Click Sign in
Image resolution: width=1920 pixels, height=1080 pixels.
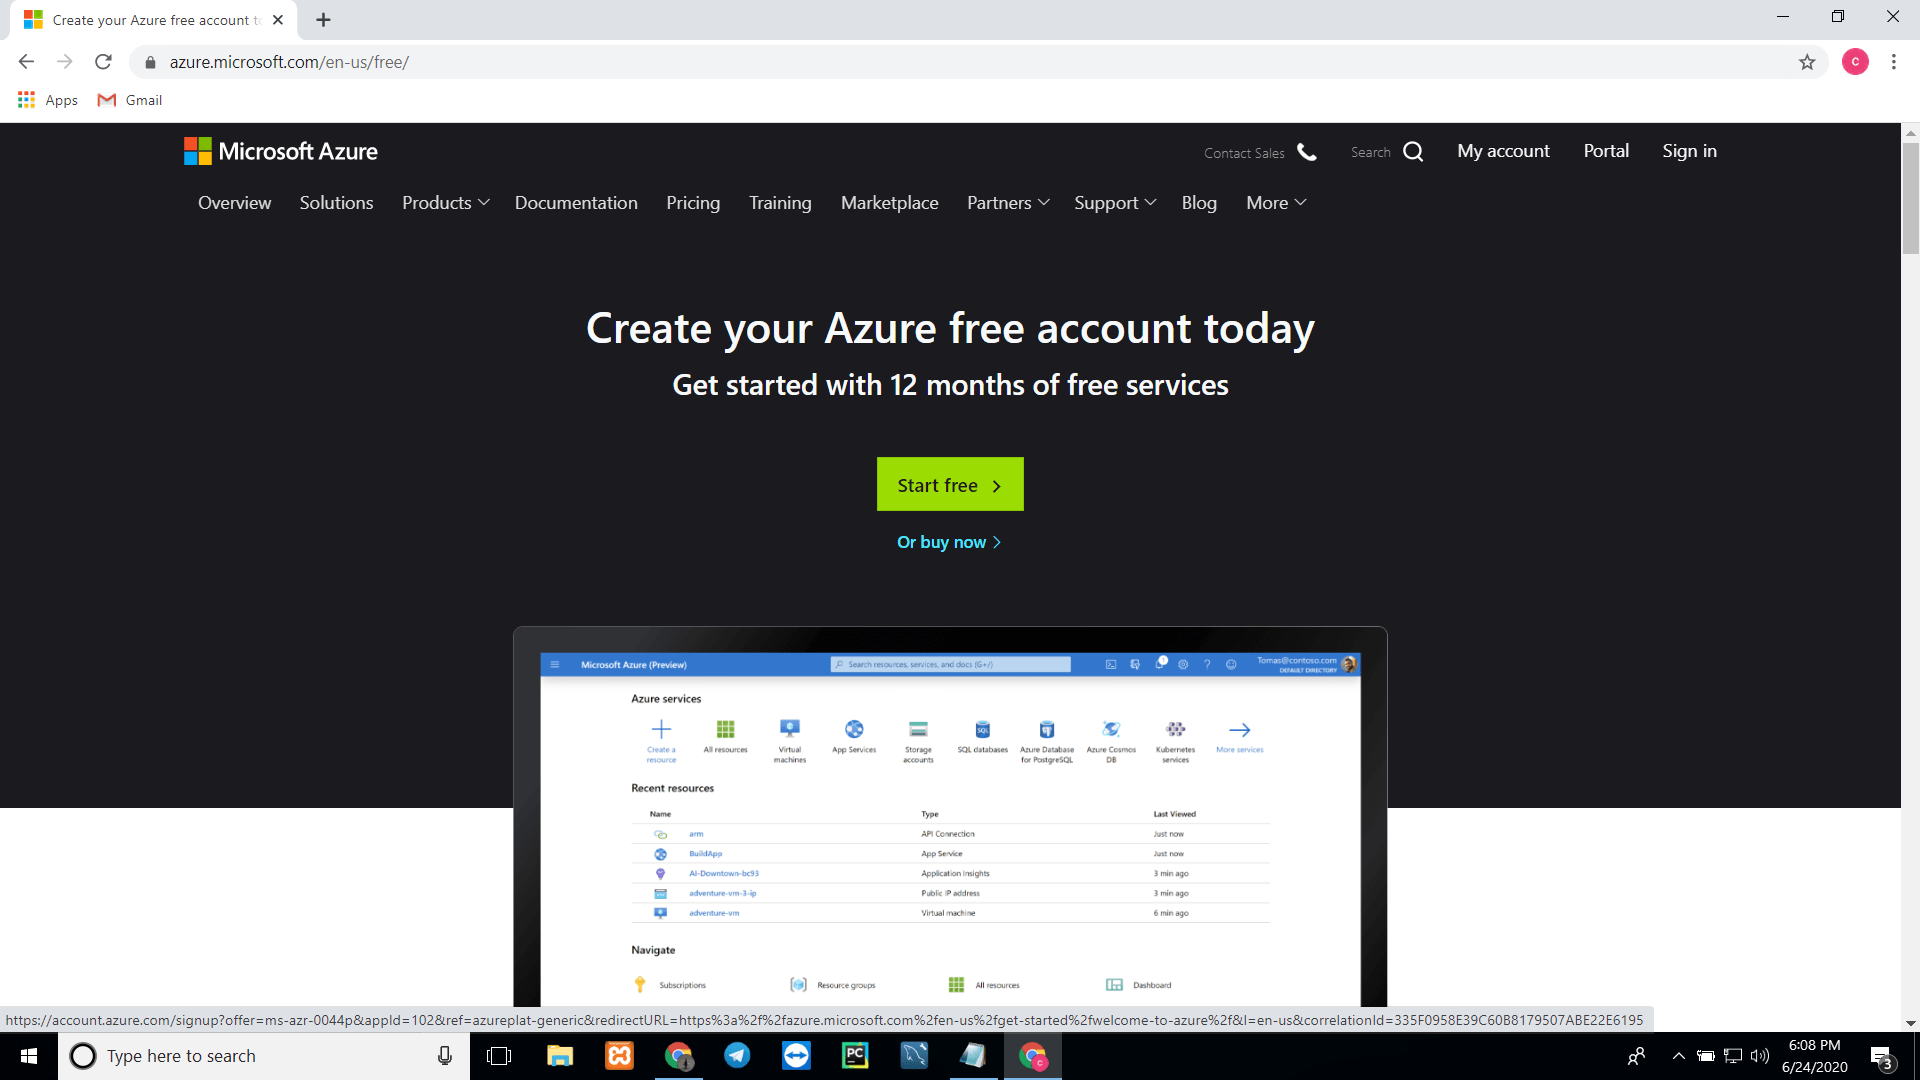pos(1689,151)
